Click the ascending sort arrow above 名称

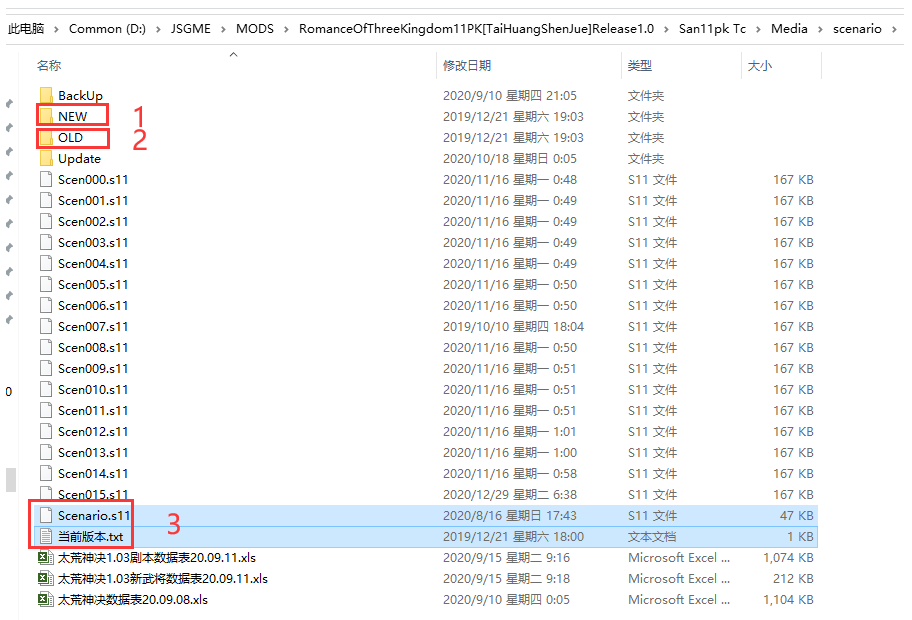(234, 54)
